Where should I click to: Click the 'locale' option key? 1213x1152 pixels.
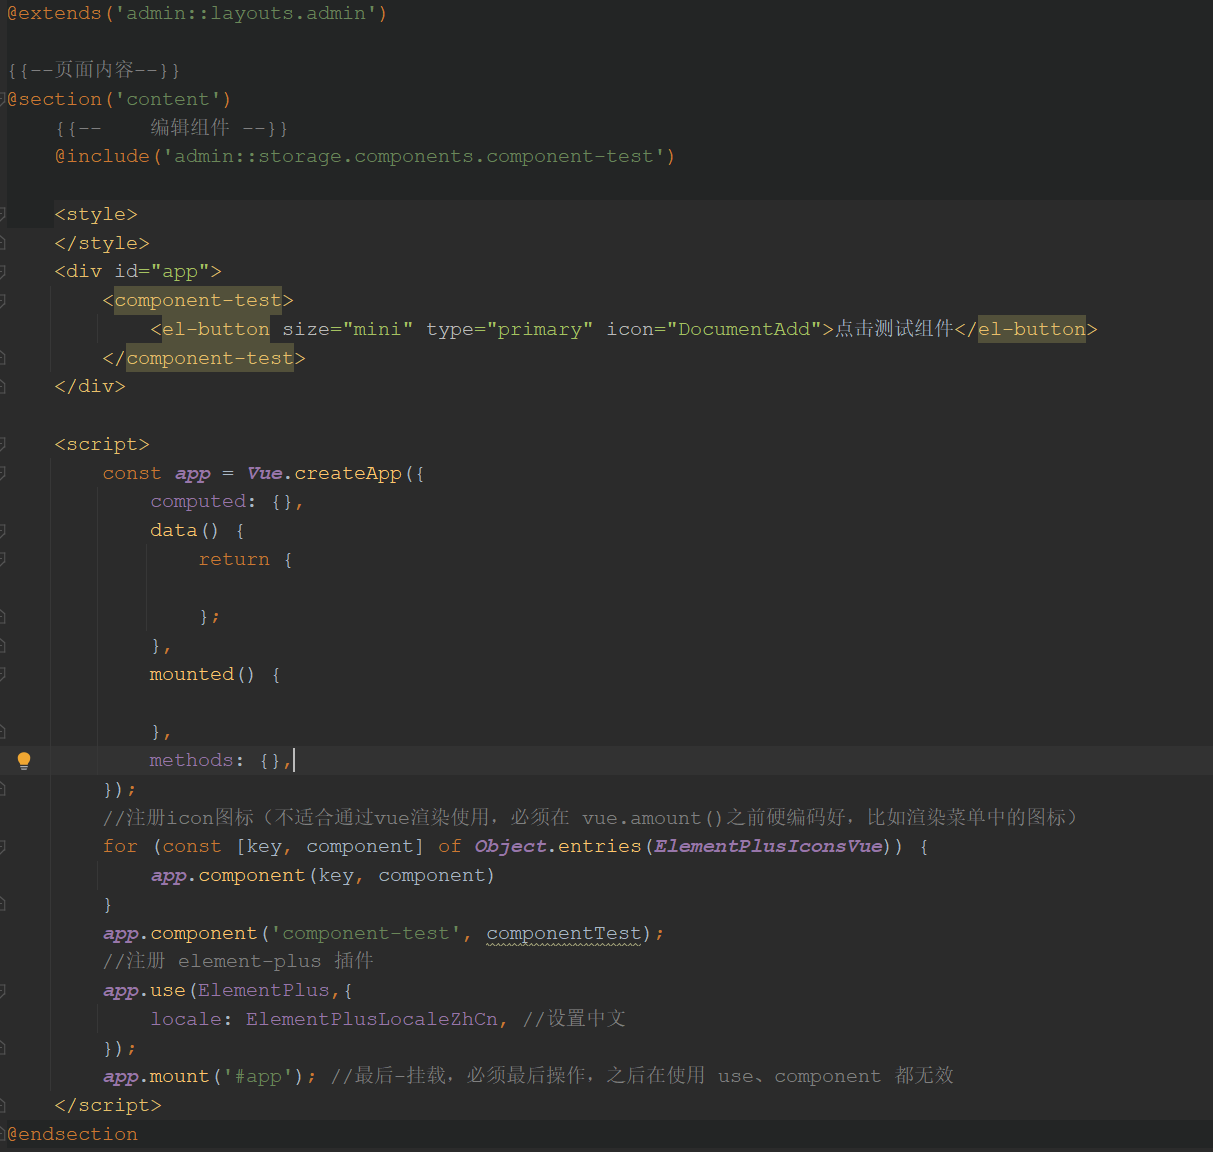point(186,1020)
